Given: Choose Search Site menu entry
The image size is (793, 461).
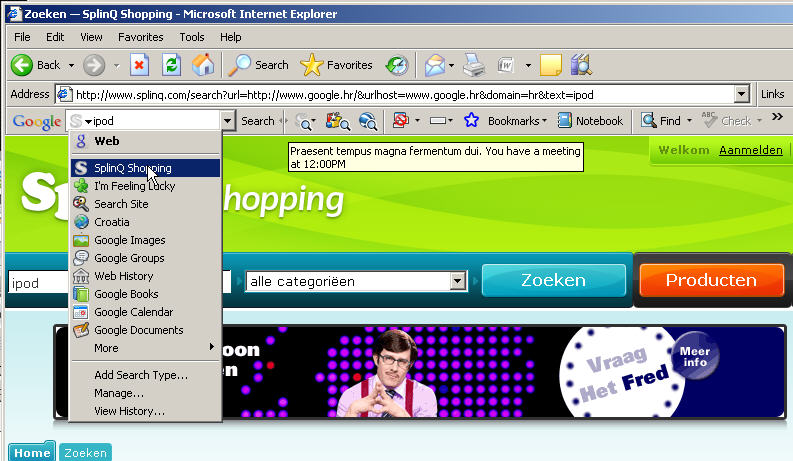Looking at the screenshot, I should coord(145,204).
